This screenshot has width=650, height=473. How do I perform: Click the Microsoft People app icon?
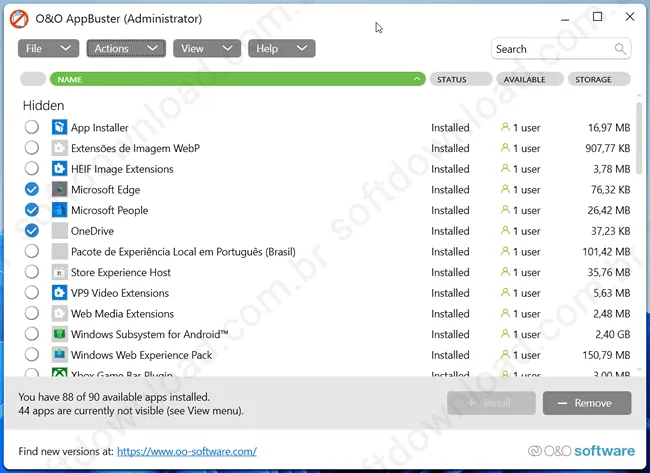pos(59,210)
